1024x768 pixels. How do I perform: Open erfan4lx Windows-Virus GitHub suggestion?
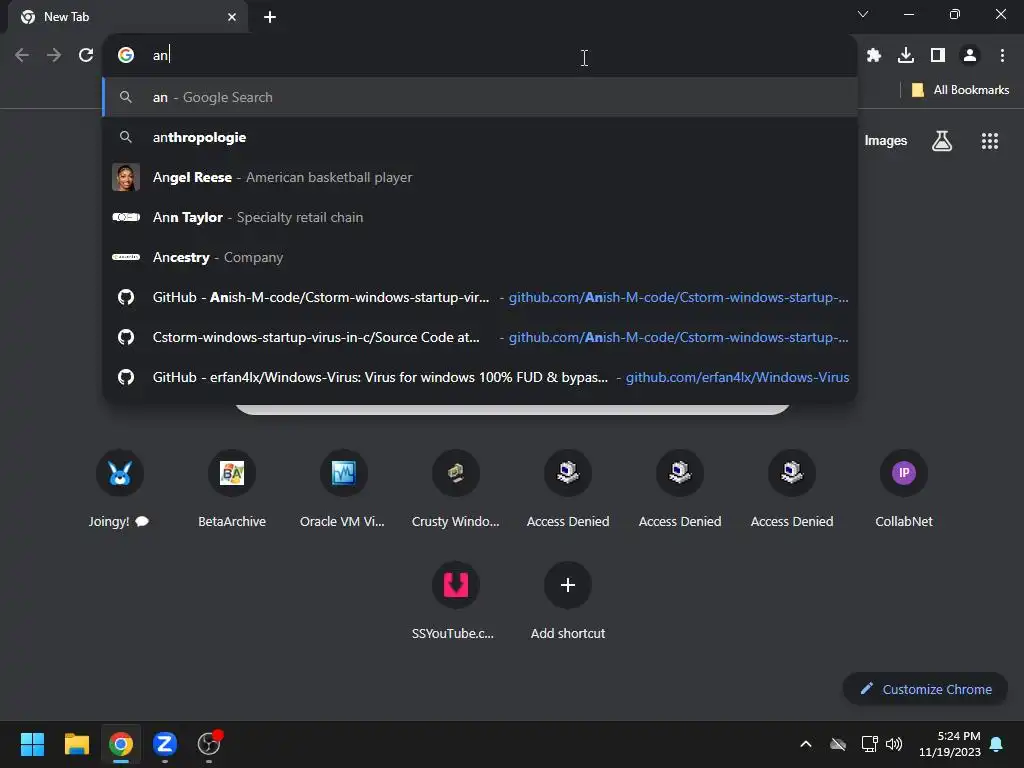coord(481,377)
